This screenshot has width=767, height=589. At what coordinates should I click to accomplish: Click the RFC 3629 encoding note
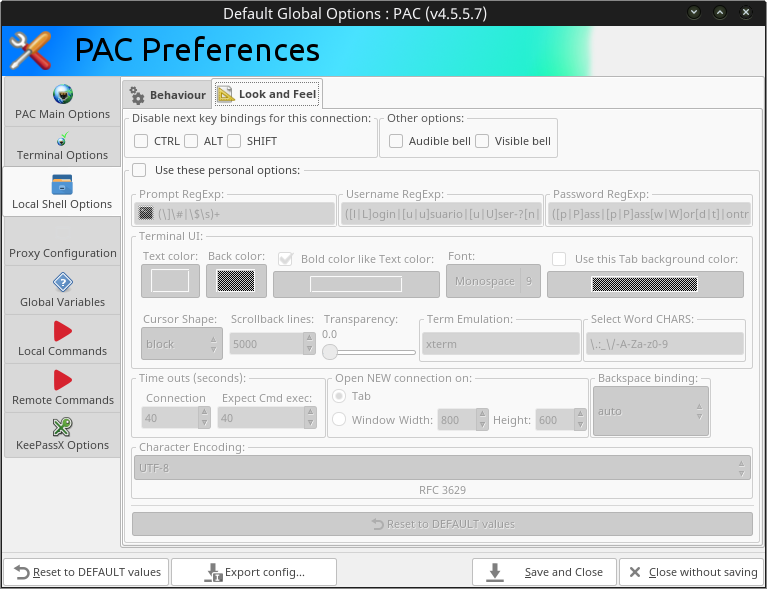coord(442,490)
